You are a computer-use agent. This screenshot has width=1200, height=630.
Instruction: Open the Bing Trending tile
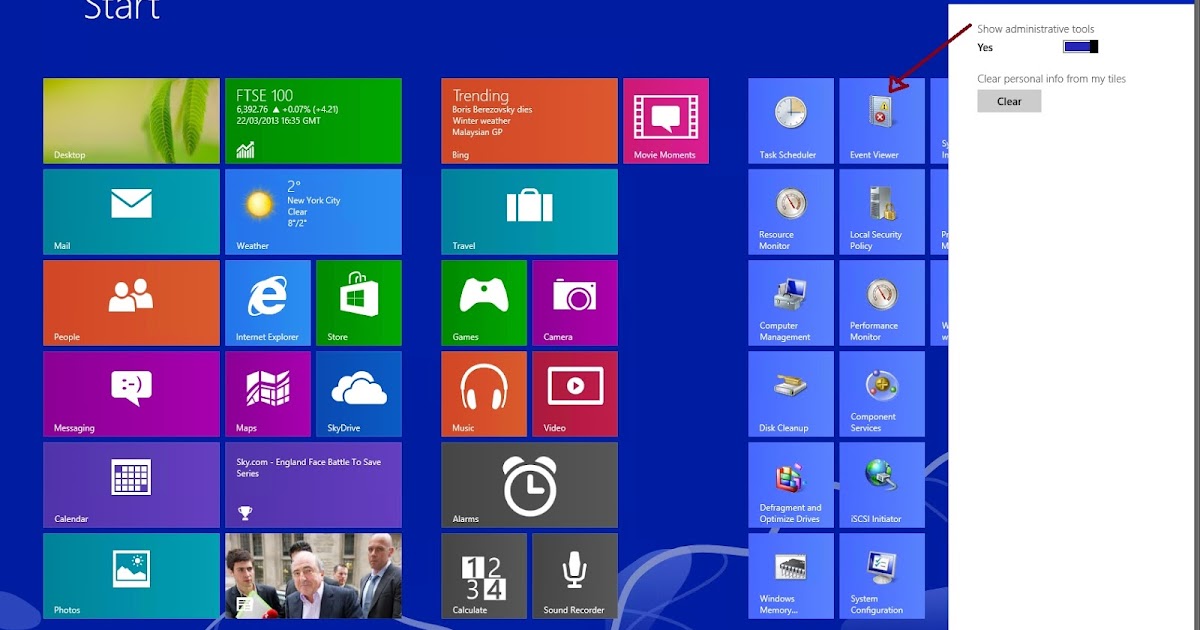pos(529,121)
